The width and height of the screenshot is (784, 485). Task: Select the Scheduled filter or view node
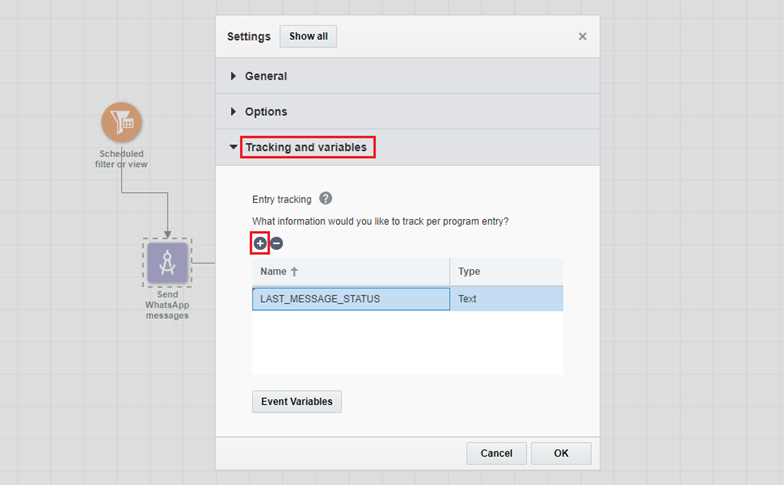coord(122,122)
